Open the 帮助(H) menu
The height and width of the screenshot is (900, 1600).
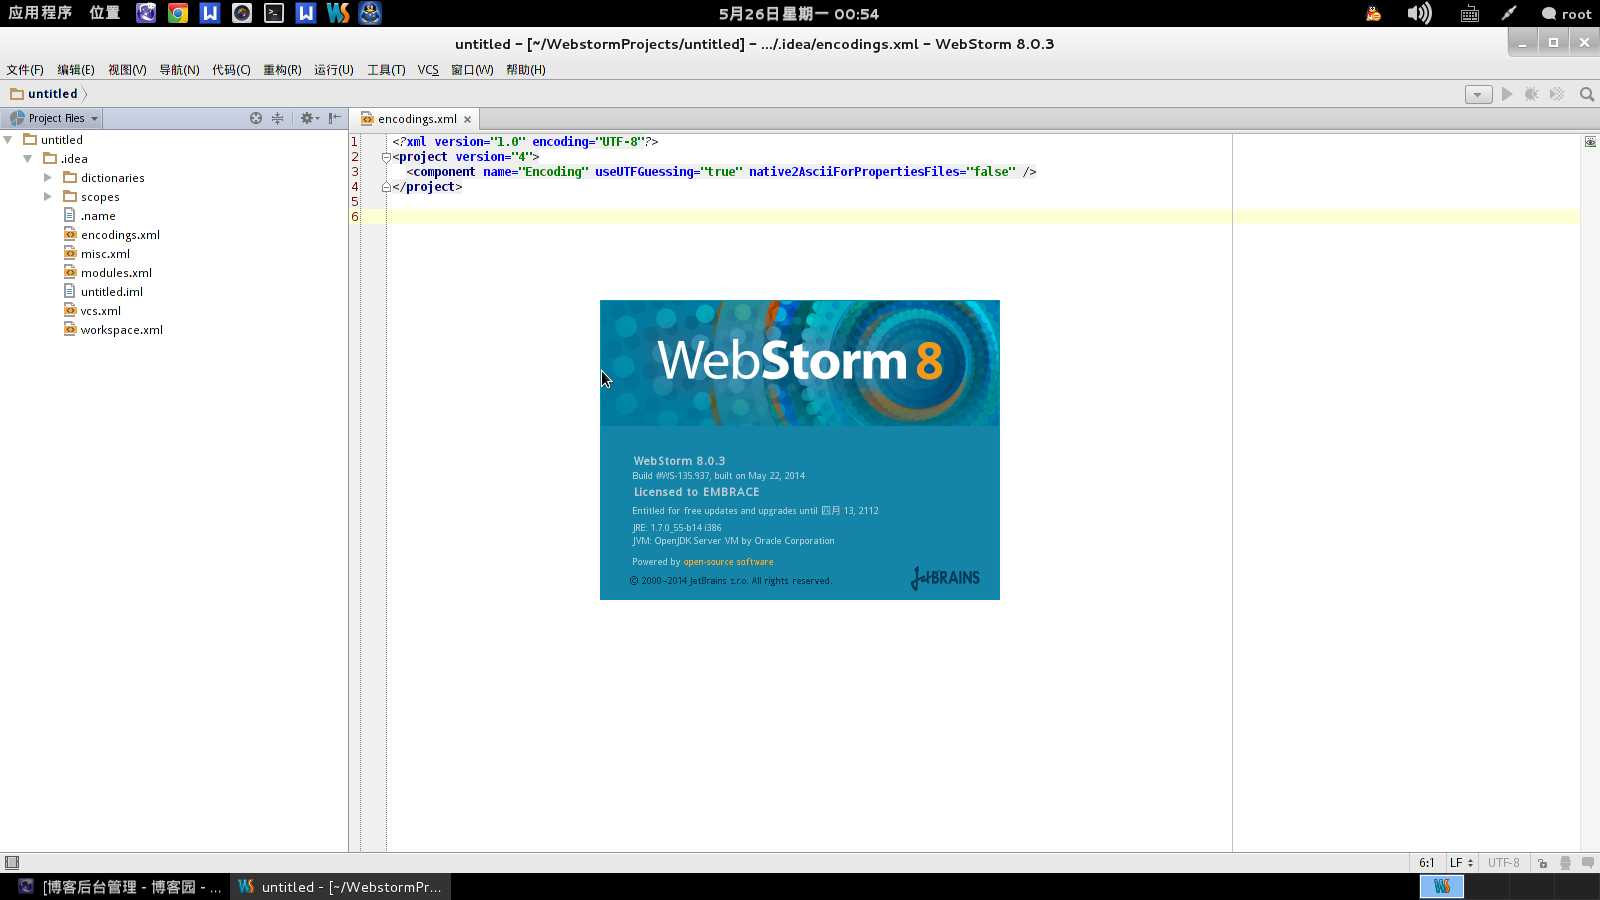[526, 70]
